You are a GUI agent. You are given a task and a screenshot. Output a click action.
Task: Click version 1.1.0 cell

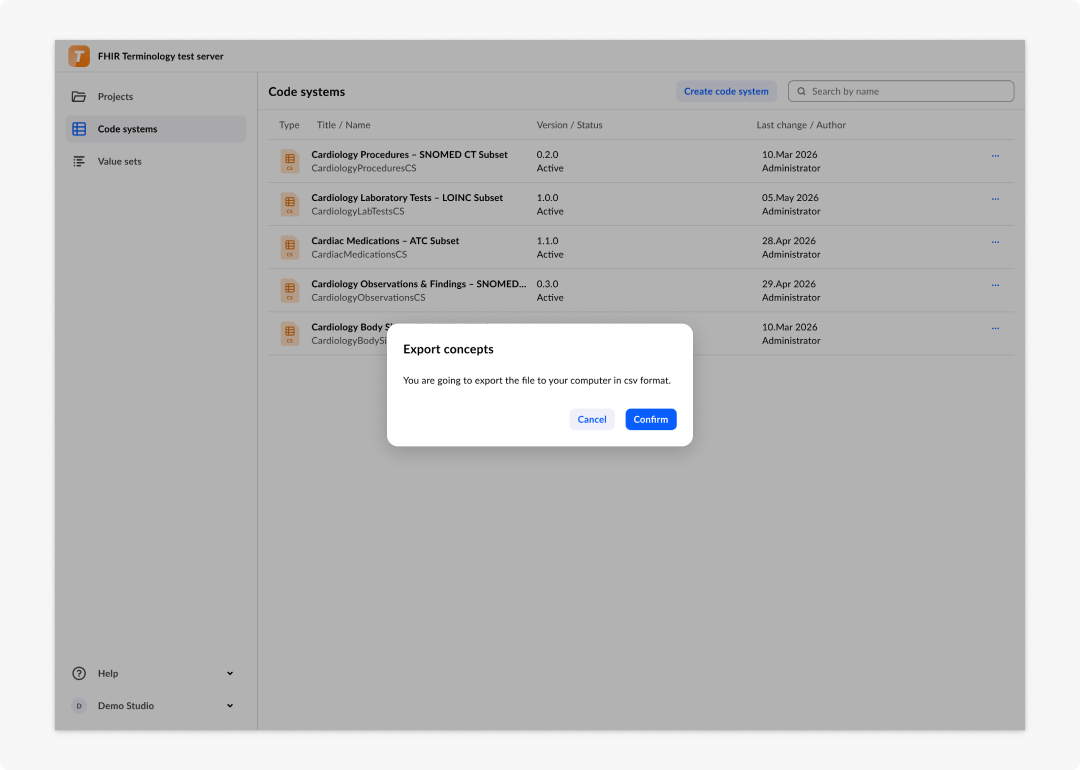click(548, 240)
